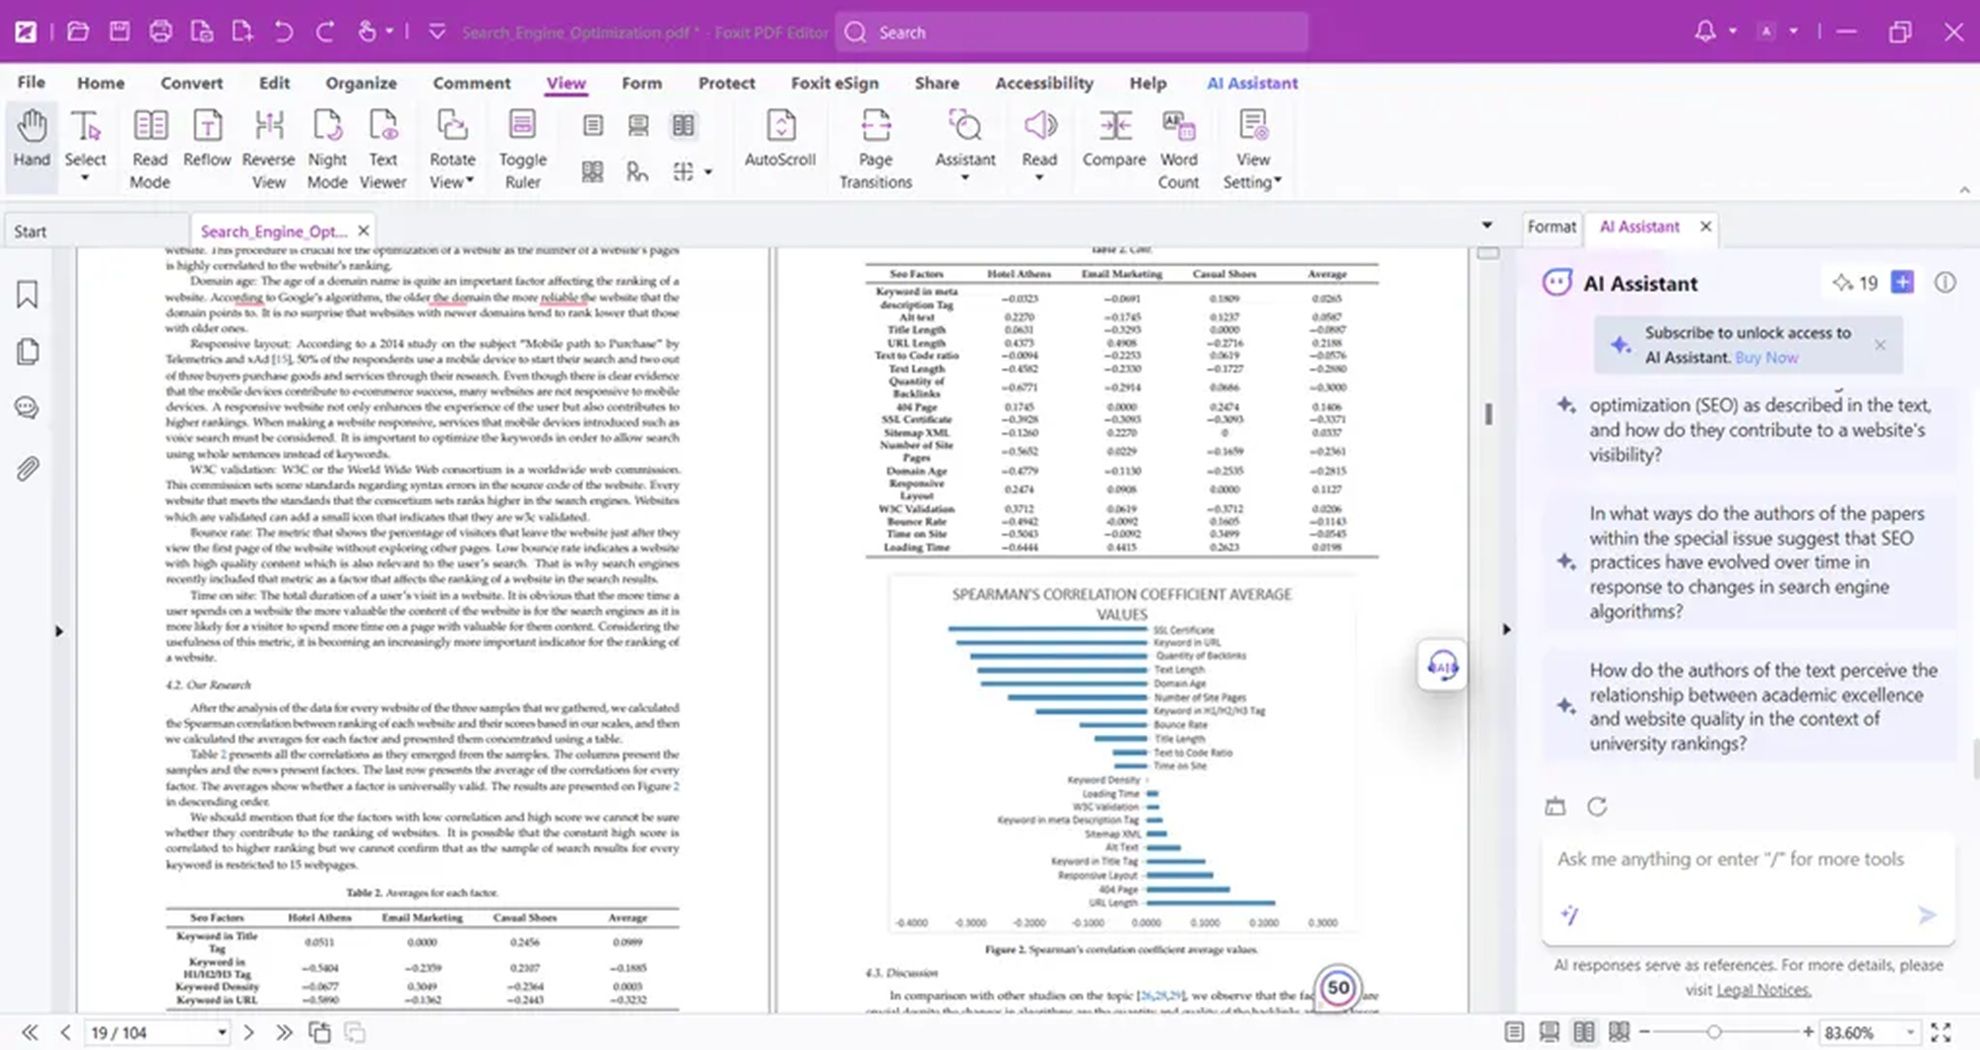Click the Search box in title bar
Viewport: 1980px width, 1050px height.
pos(1072,32)
